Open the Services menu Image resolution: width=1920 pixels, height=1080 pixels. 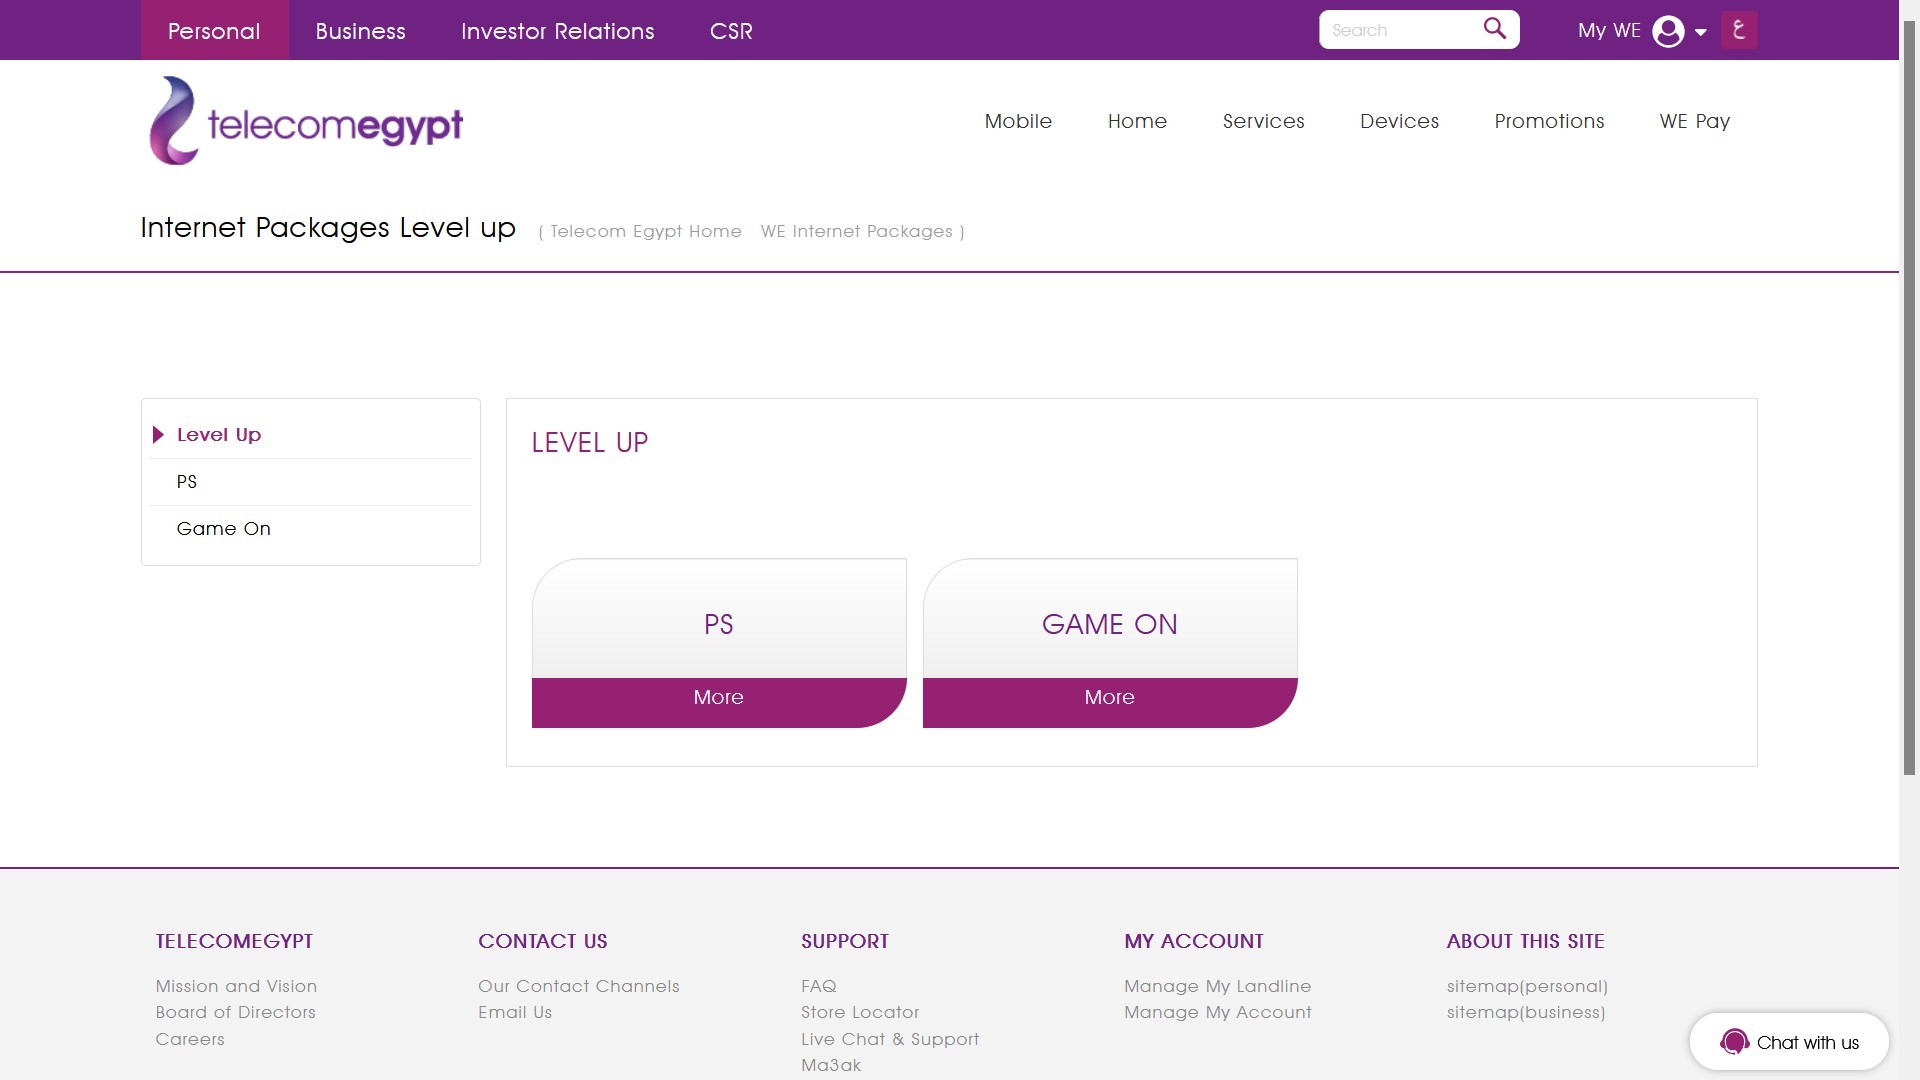click(x=1263, y=121)
